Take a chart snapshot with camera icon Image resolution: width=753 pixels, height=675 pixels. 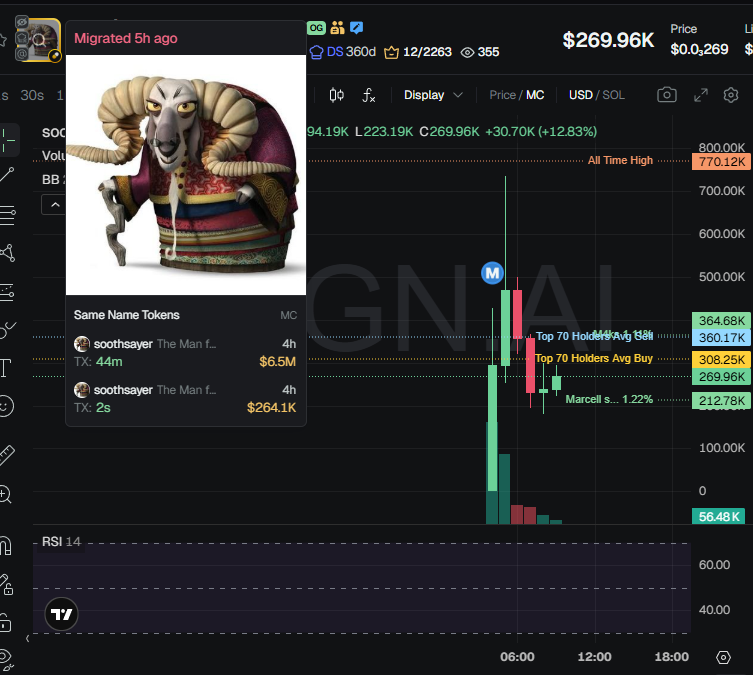pyautogui.click(x=667, y=95)
